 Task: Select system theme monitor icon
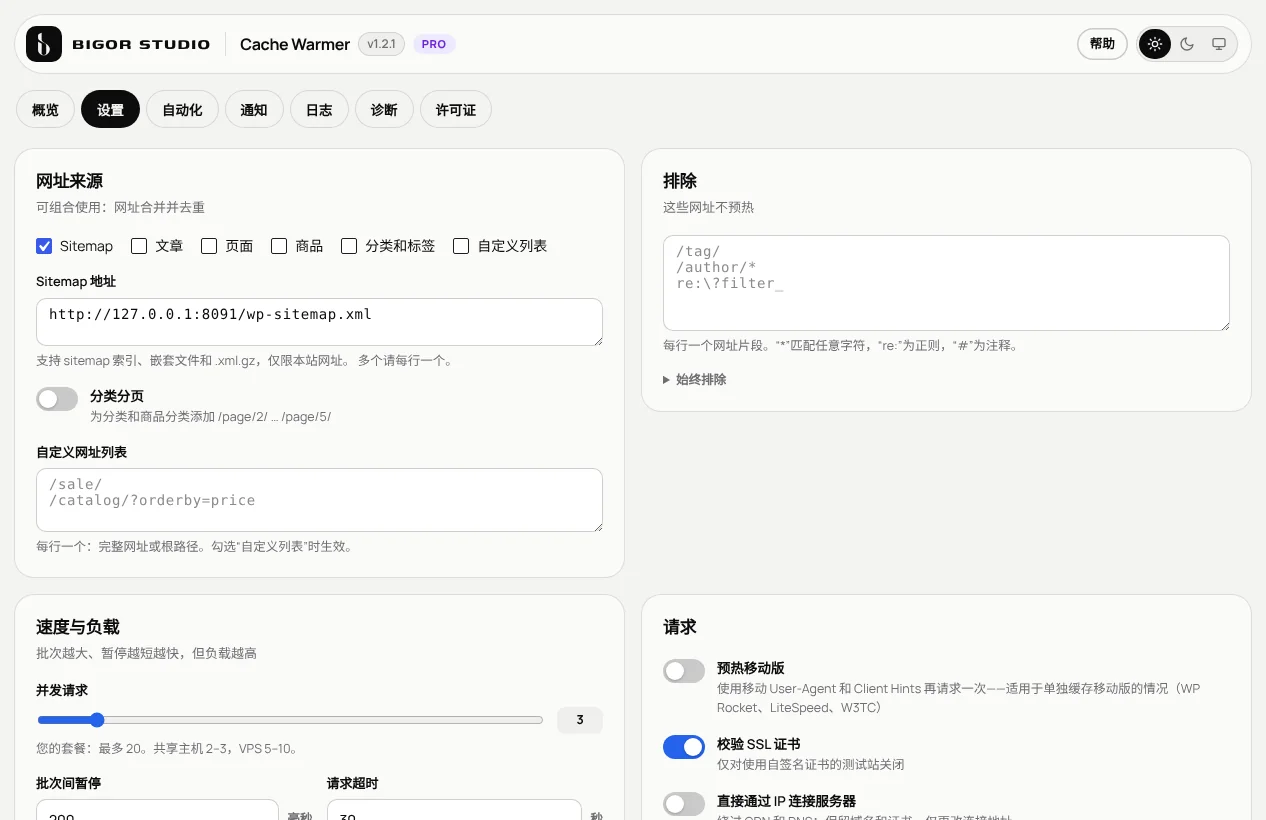[x=1219, y=44]
